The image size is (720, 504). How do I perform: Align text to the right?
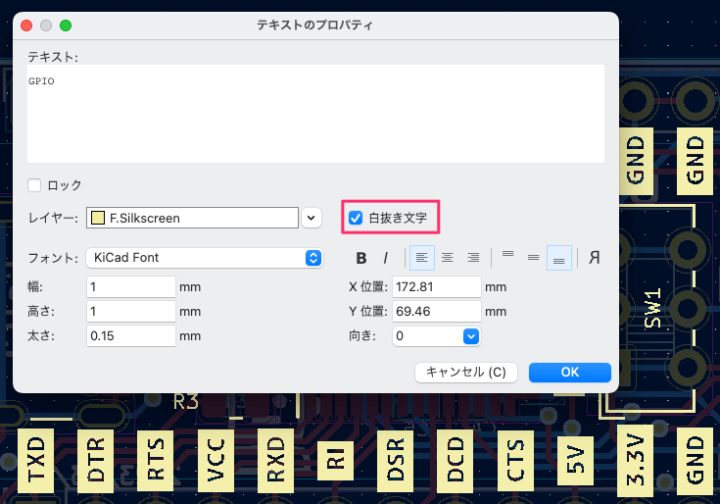coord(474,258)
